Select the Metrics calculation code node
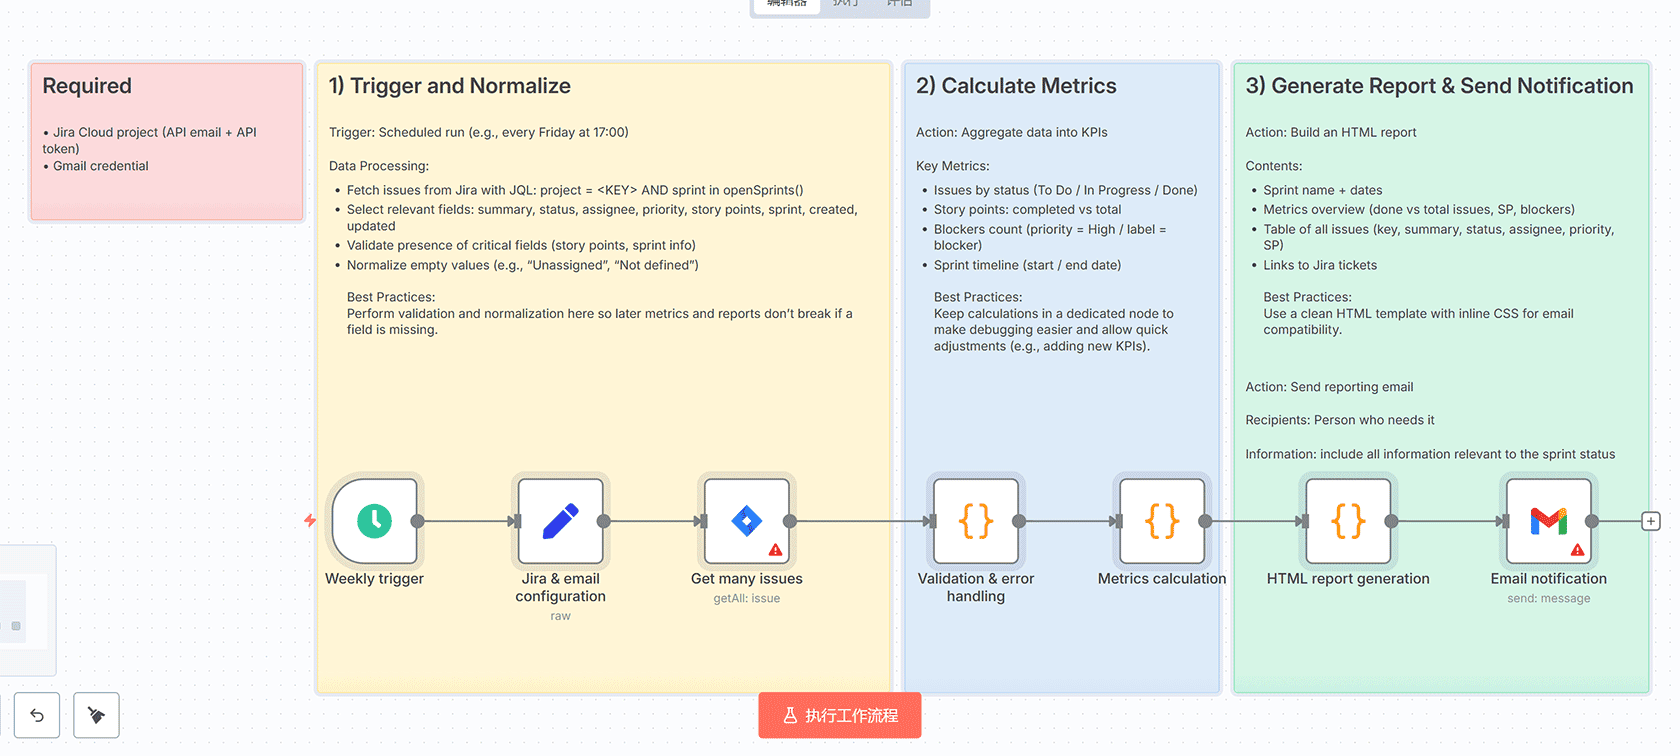The image size is (1680, 756). pyautogui.click(x=1161, y=521)
